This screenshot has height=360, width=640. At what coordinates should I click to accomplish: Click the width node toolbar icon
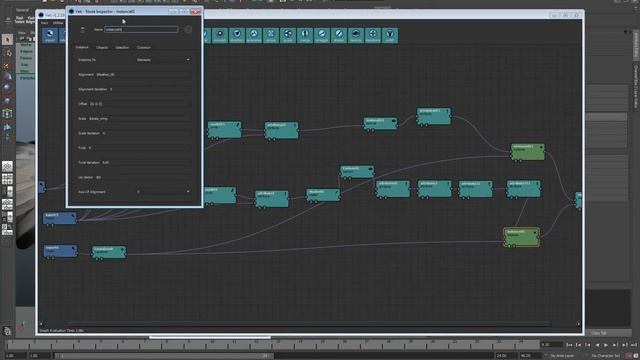point(390,35)
